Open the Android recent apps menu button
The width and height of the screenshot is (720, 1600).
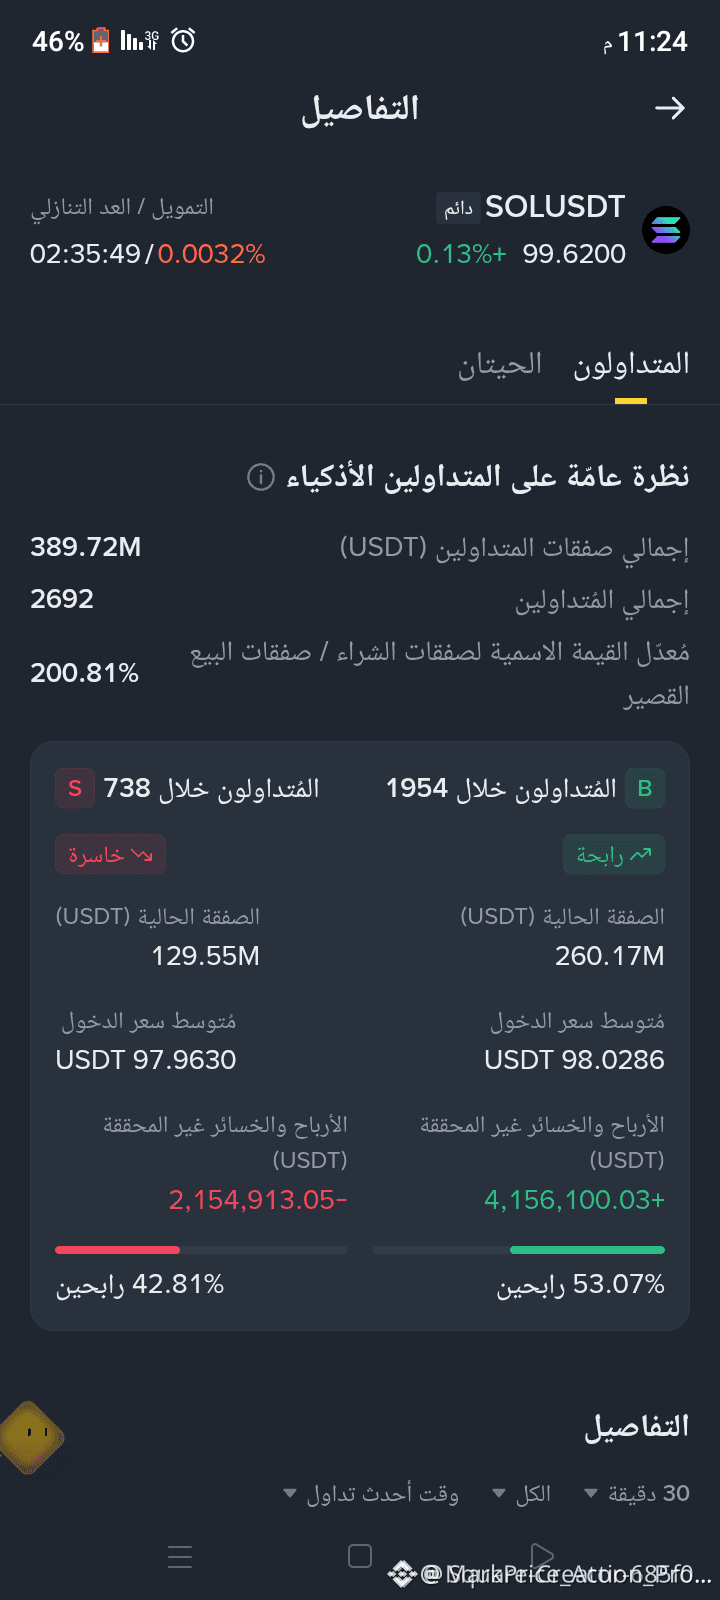180,1556
